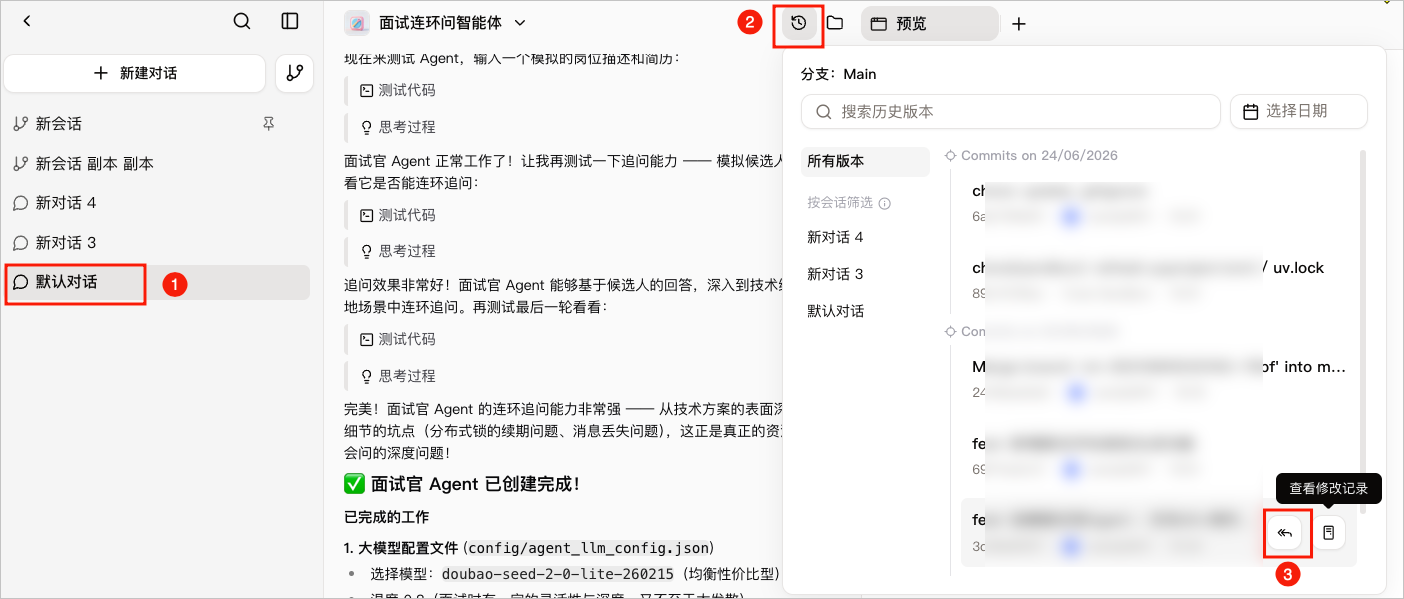Viewport: 1404px width, 599px height.
Task: Click the 查看修改记录 document icon
Action: 1329,533
